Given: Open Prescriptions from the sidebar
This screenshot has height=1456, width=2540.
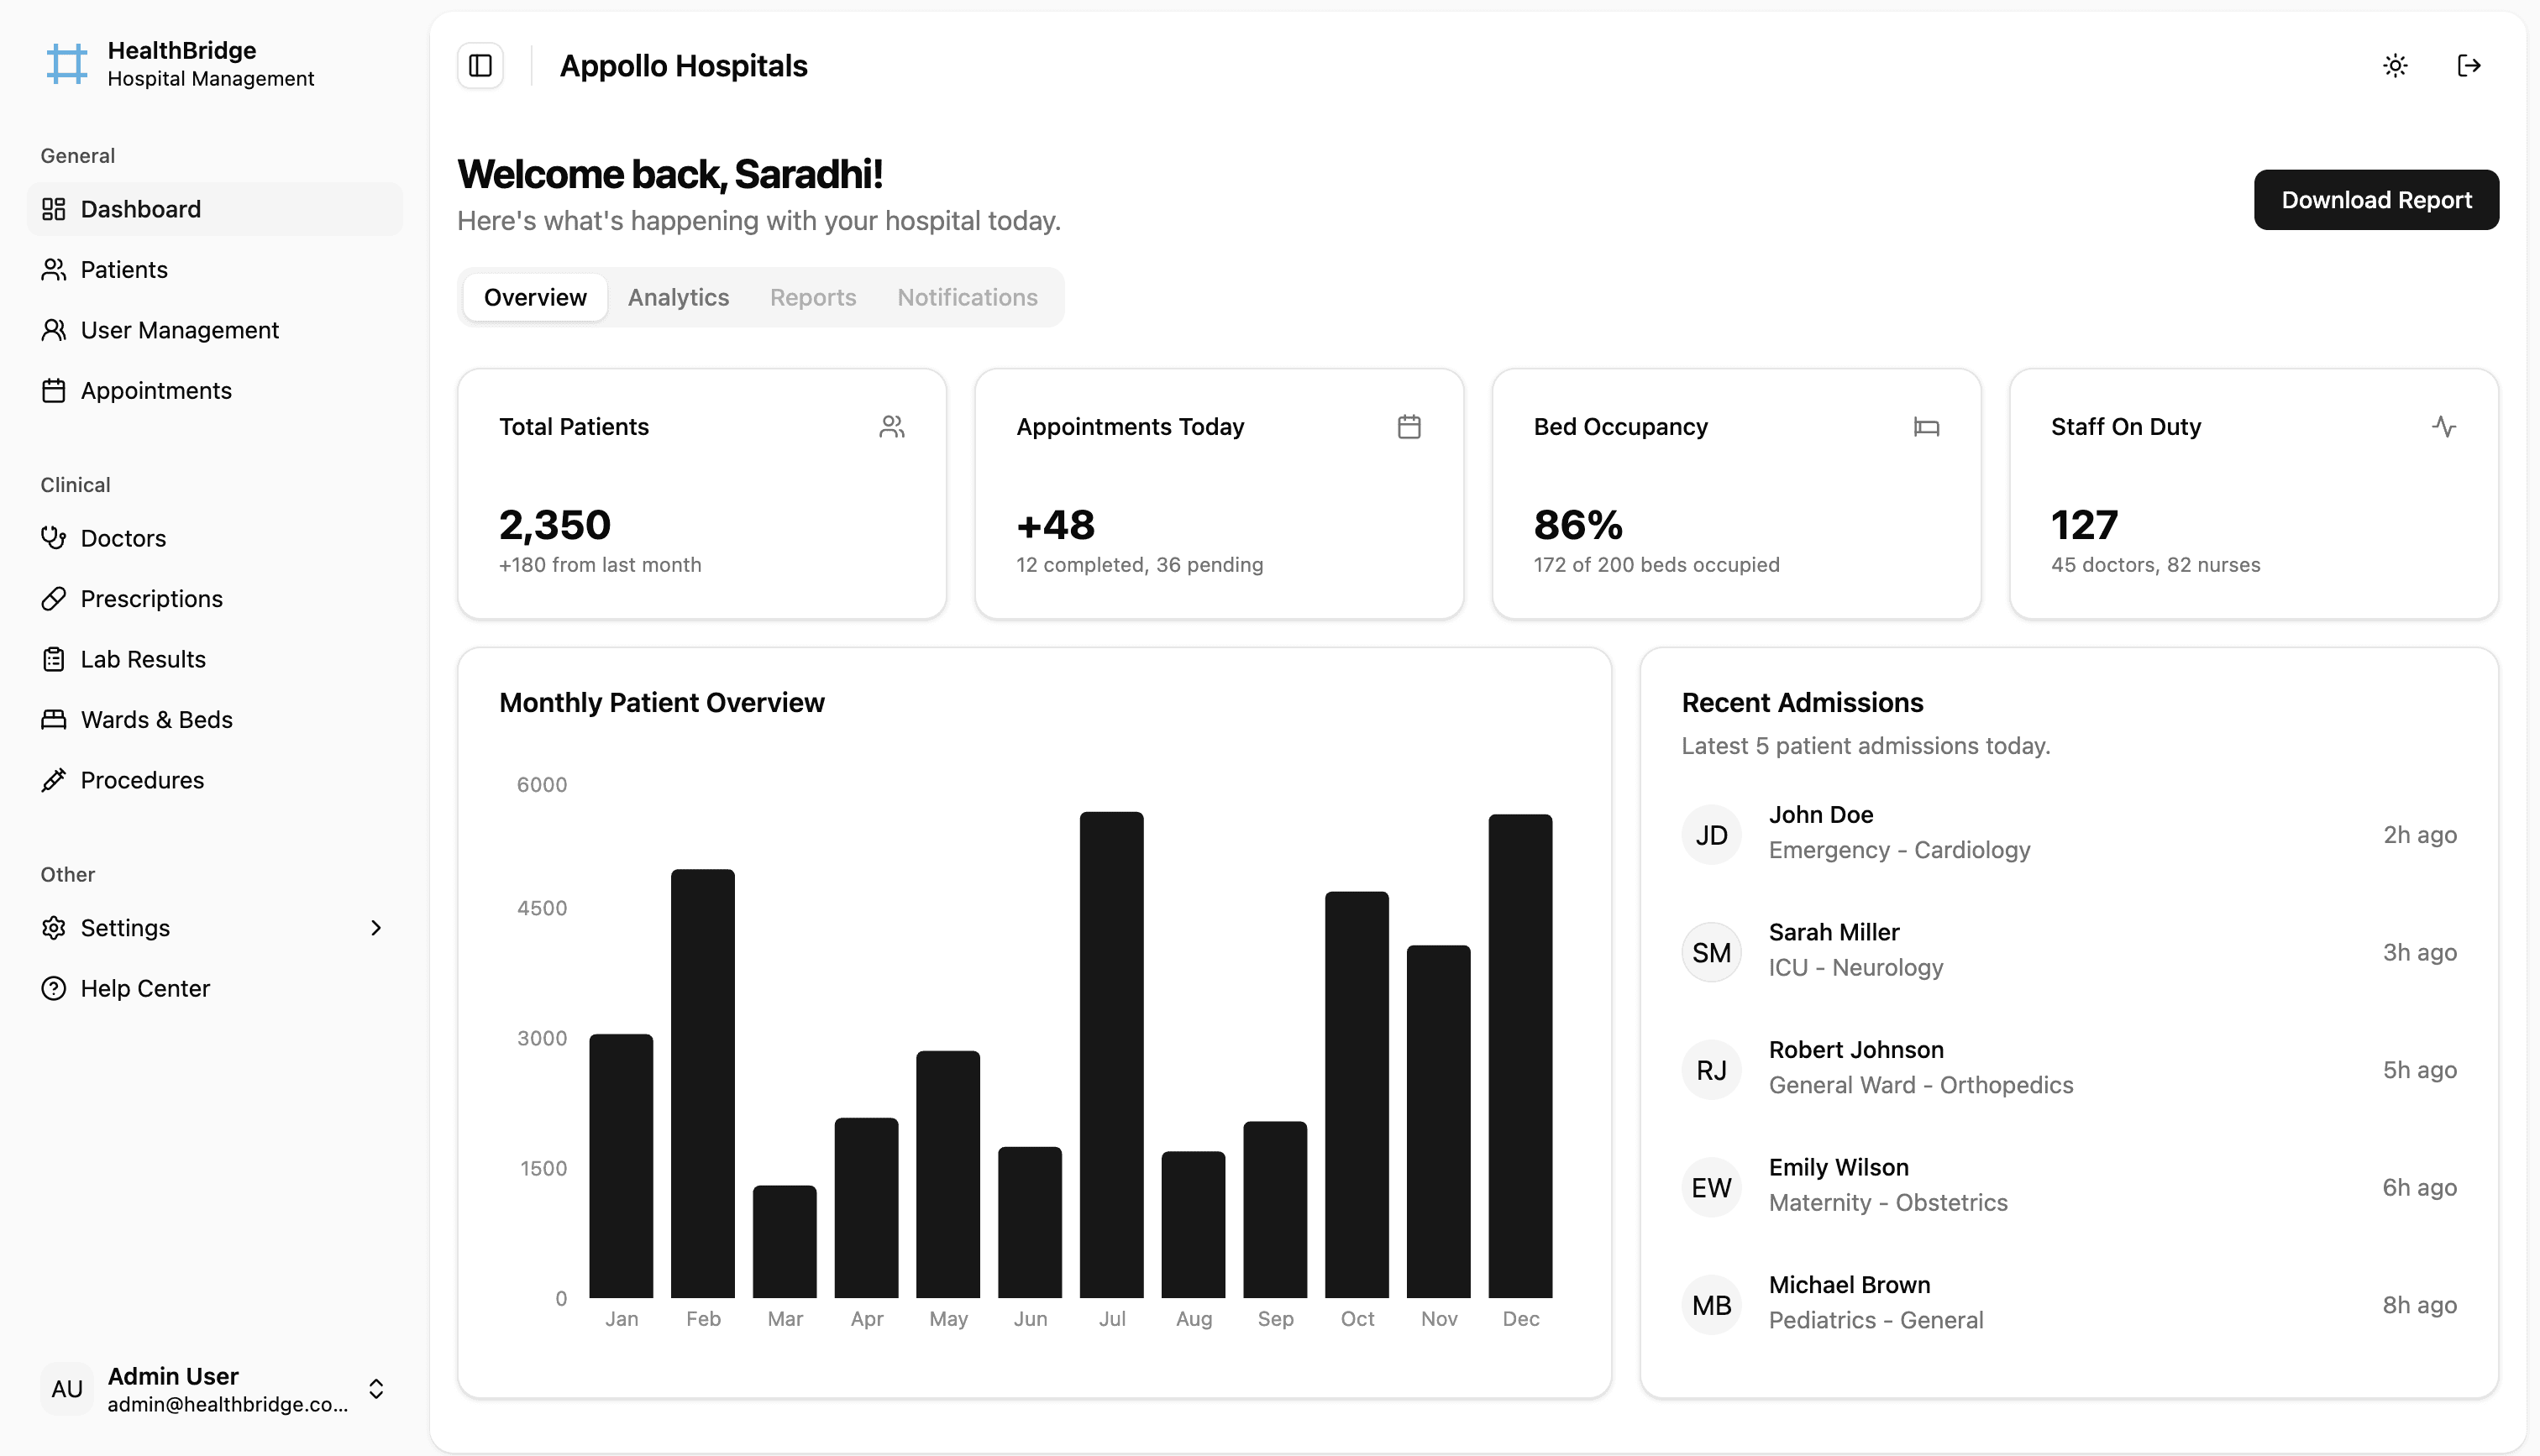Looking at the screenshot, I should 151,598.
